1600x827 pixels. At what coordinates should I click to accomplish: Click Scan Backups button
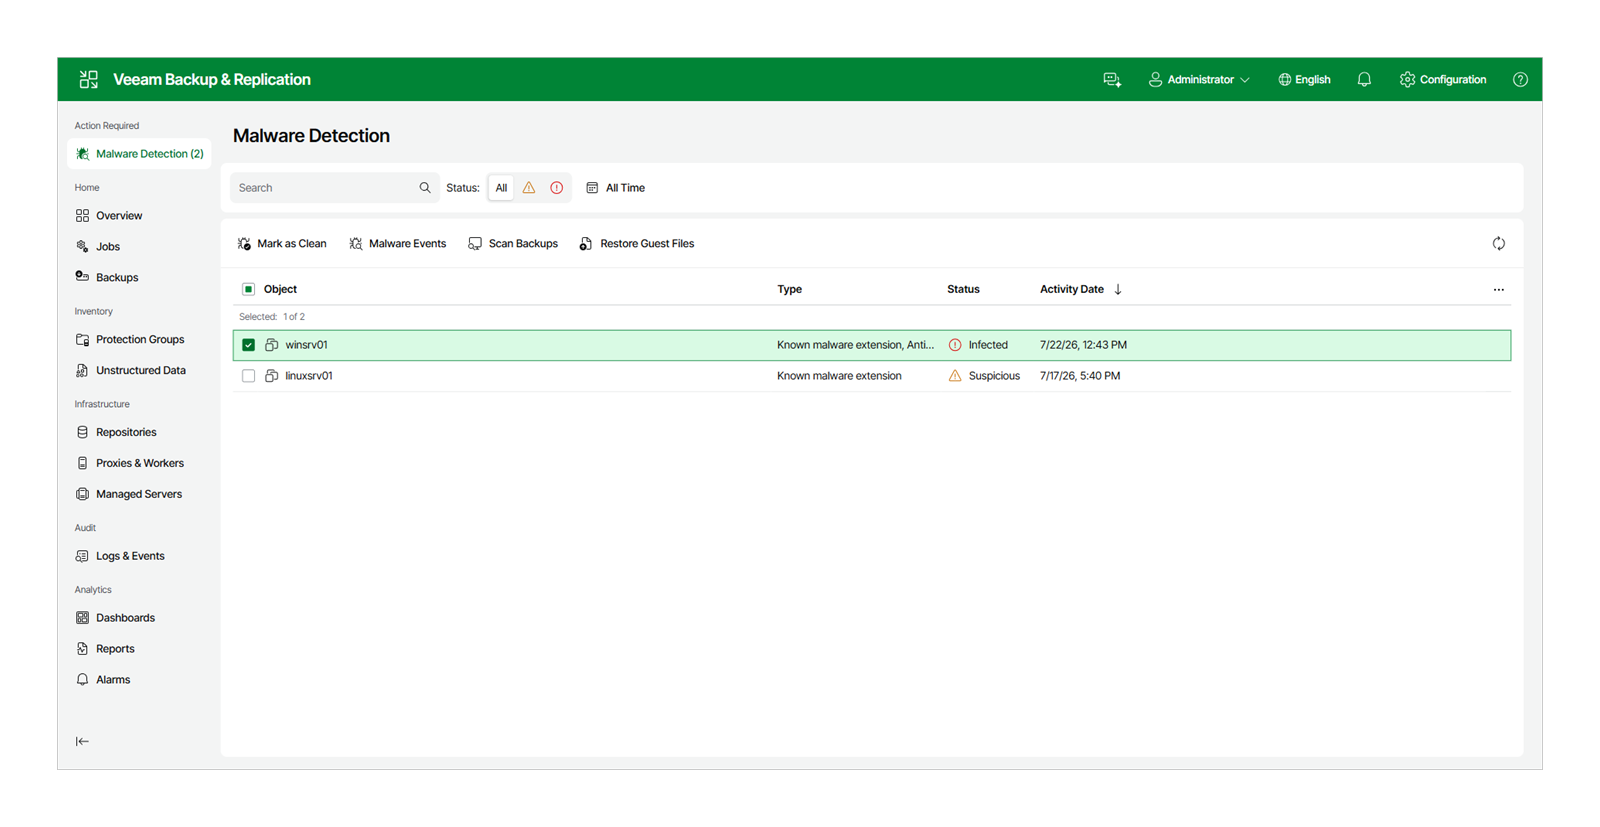pos(513,244)
